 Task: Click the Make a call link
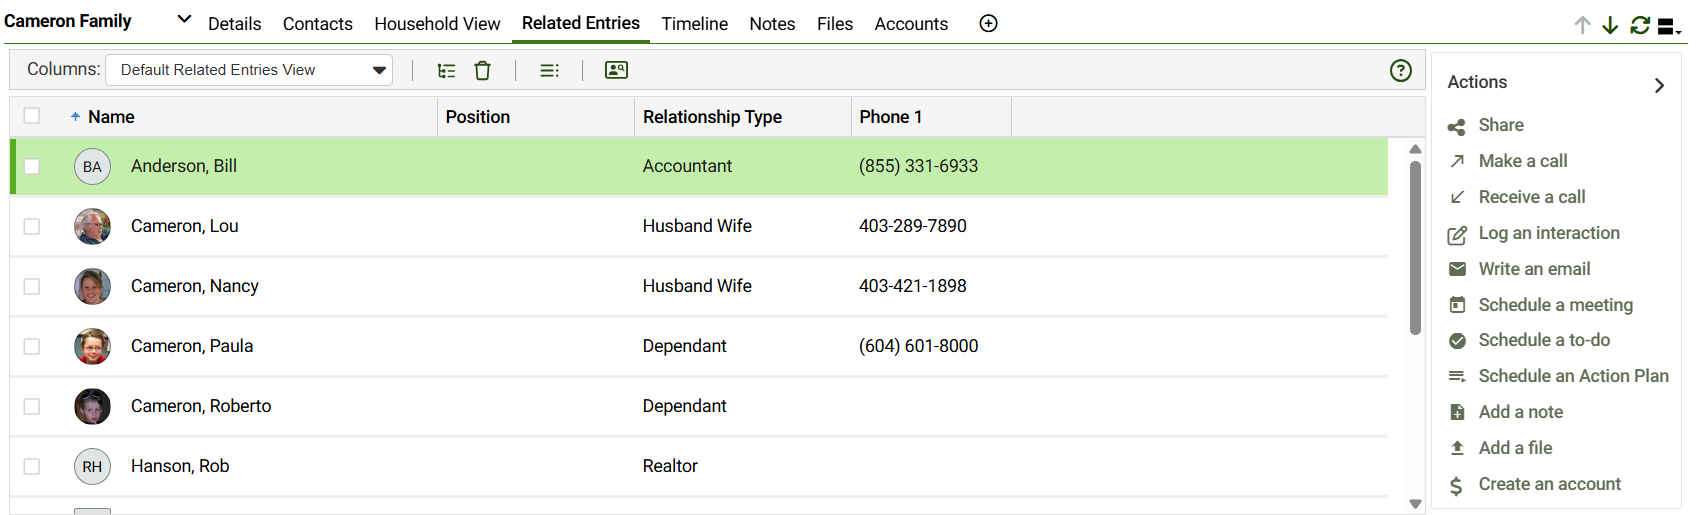[x=1523, y=161]
